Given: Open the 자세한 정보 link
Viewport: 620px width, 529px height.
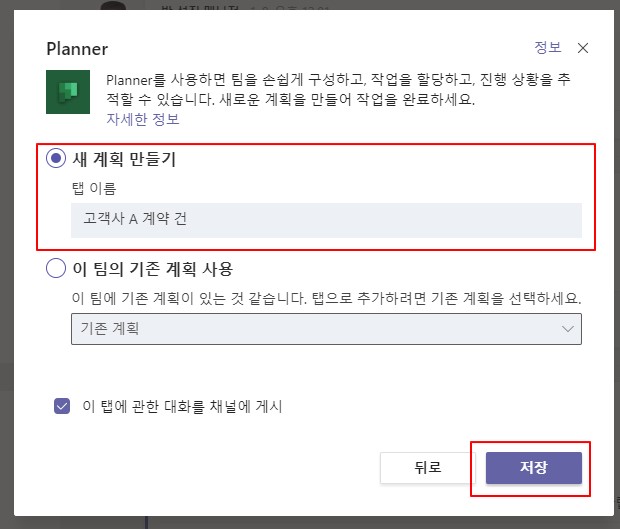Looking at the screenshot, I should tap(143, 119).
